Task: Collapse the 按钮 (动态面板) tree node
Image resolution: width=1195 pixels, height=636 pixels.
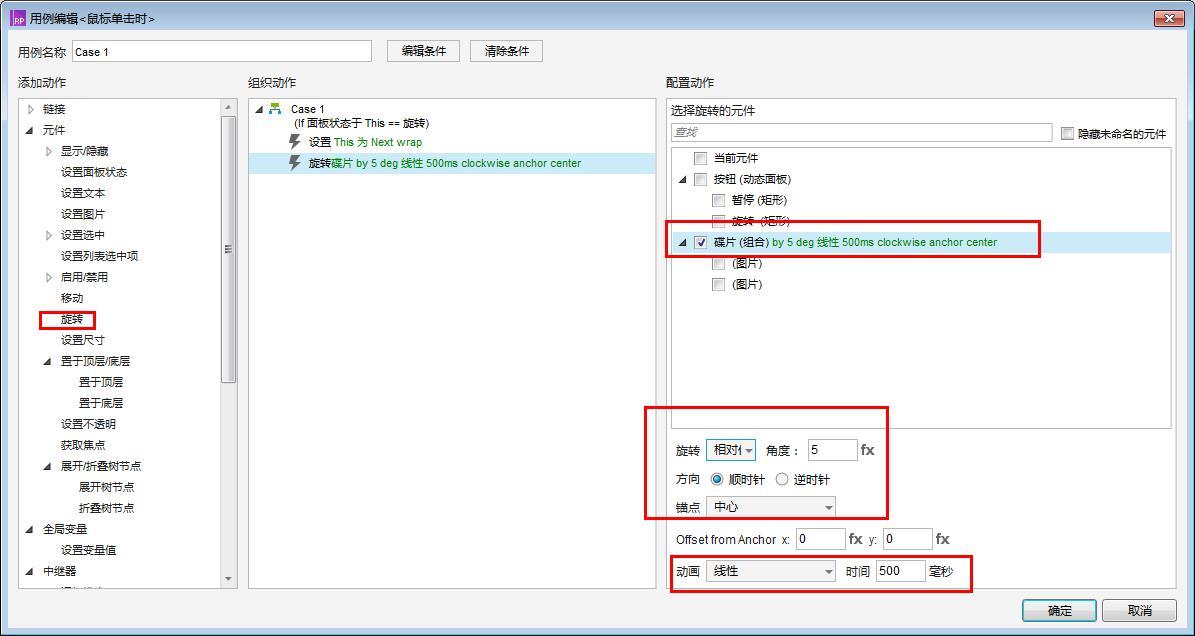Action: (x=682, y=180)
